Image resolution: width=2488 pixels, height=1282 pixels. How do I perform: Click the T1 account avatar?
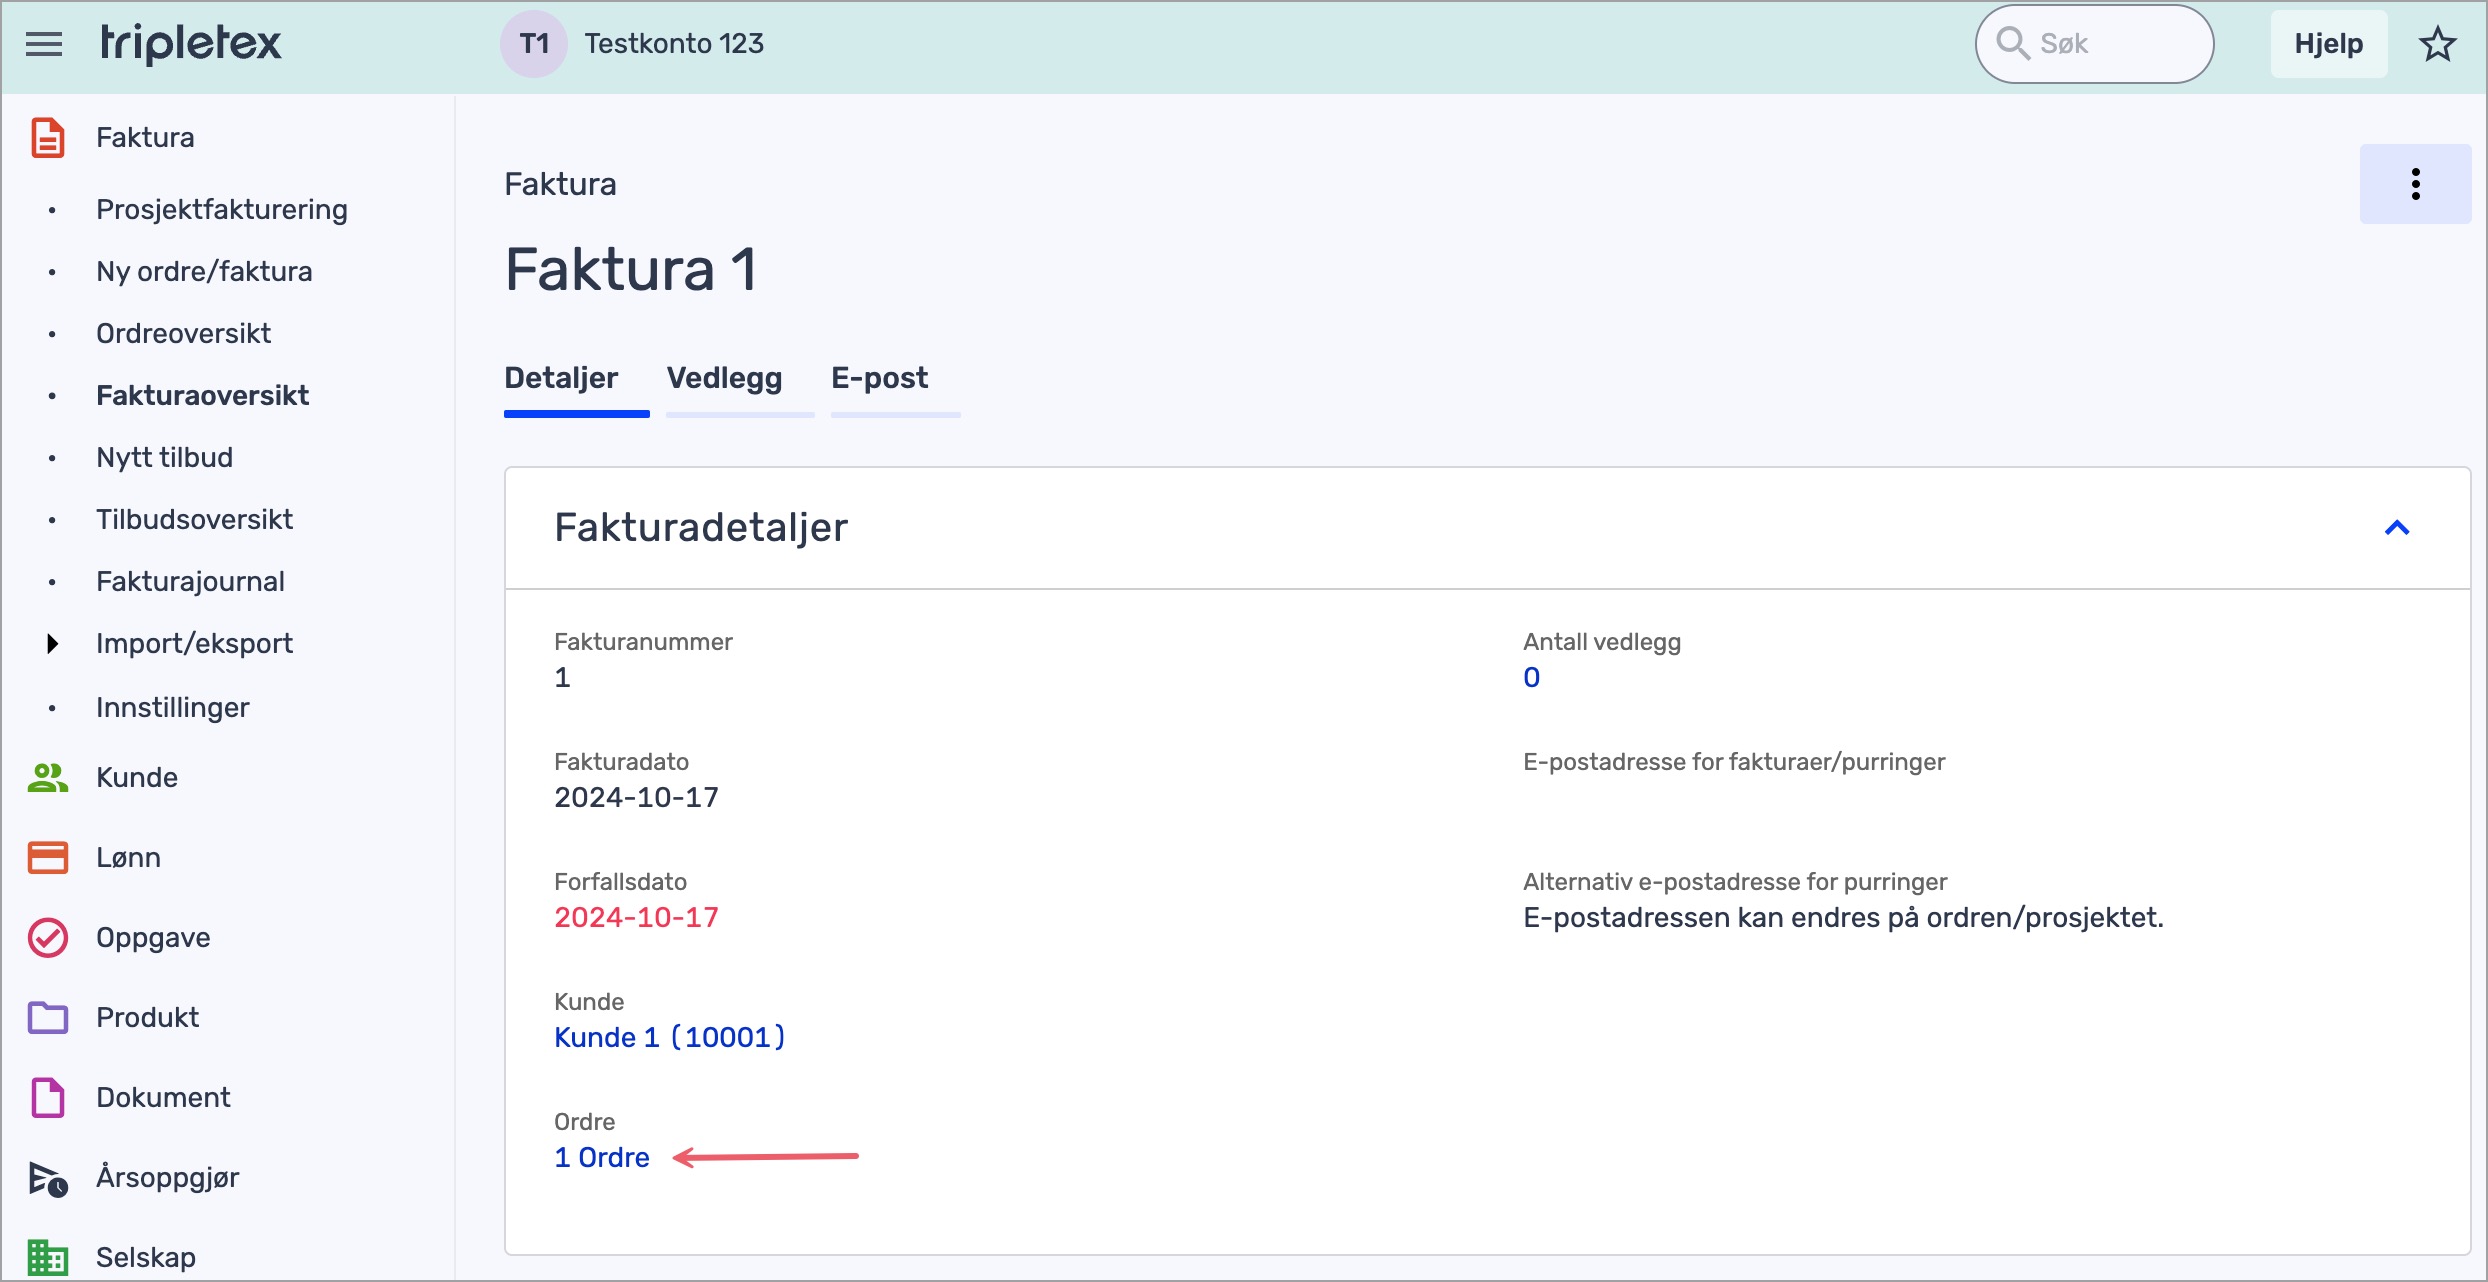pyautogui.click(x=534, y=44)
